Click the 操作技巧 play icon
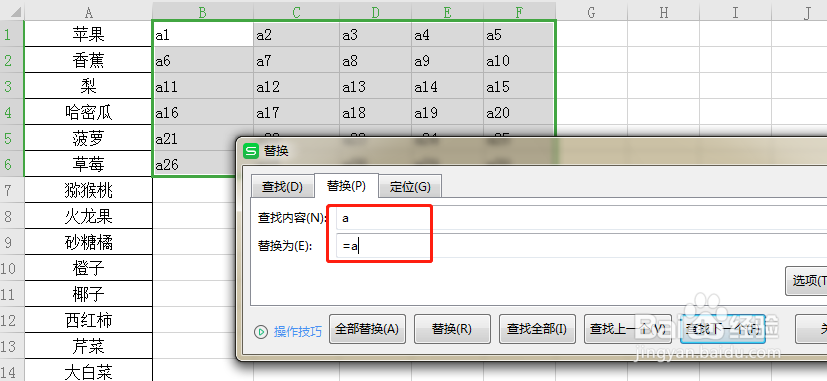827x381 pixels. click(261, 331)
